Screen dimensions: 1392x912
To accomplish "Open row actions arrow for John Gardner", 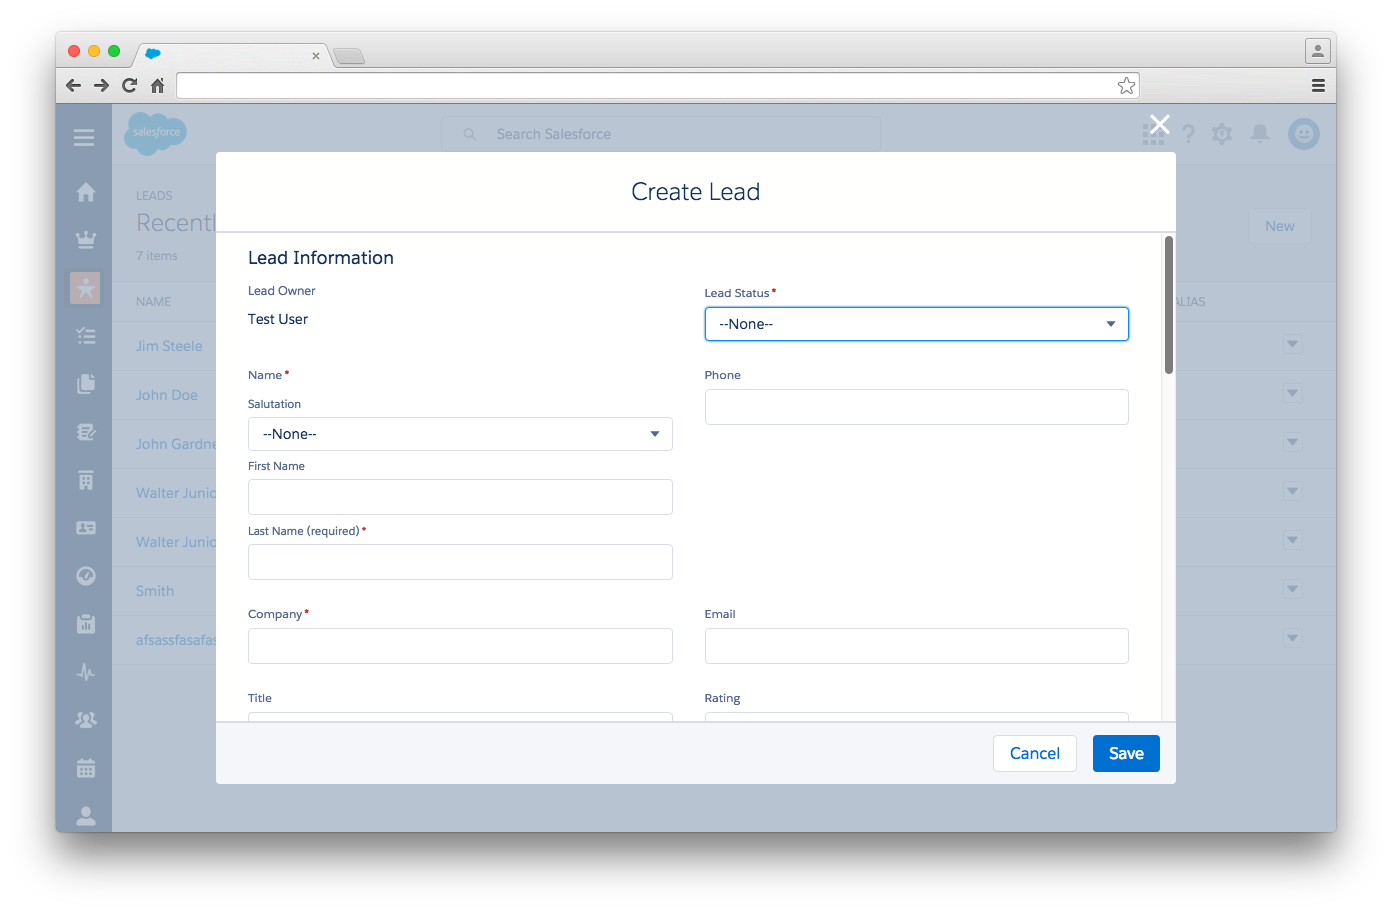I will pos(1293,442).
